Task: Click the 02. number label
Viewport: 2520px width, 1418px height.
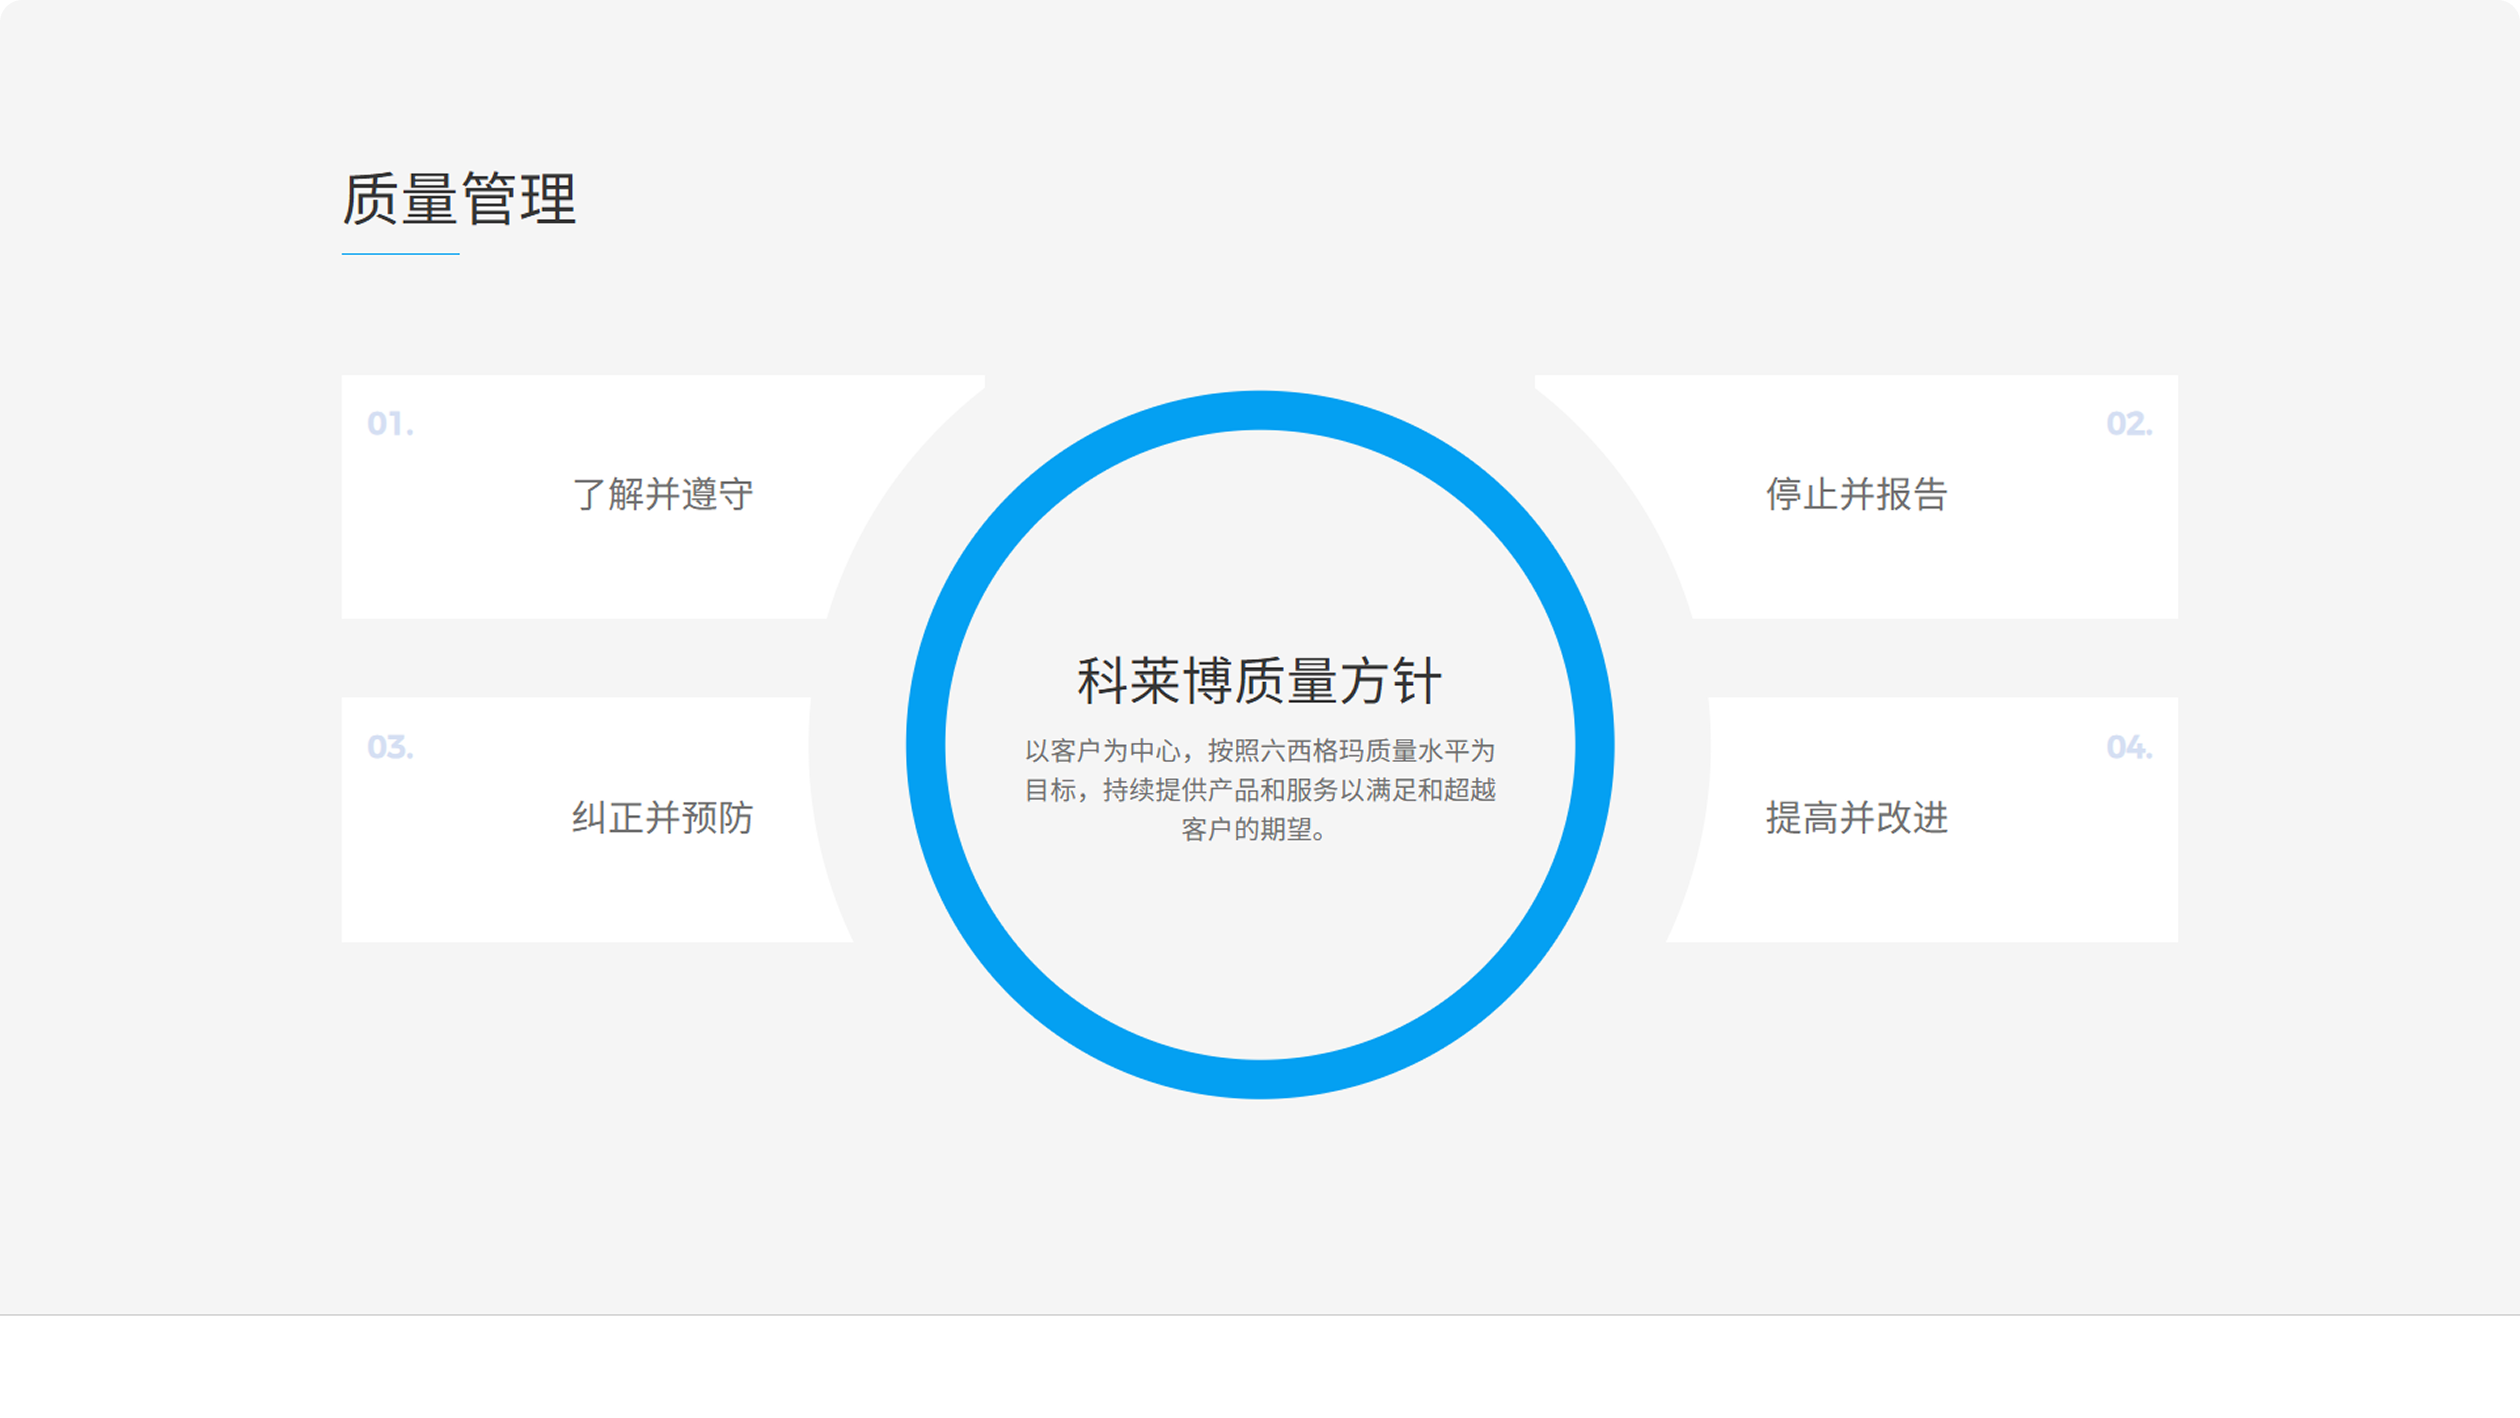Action: (2128, 424)
